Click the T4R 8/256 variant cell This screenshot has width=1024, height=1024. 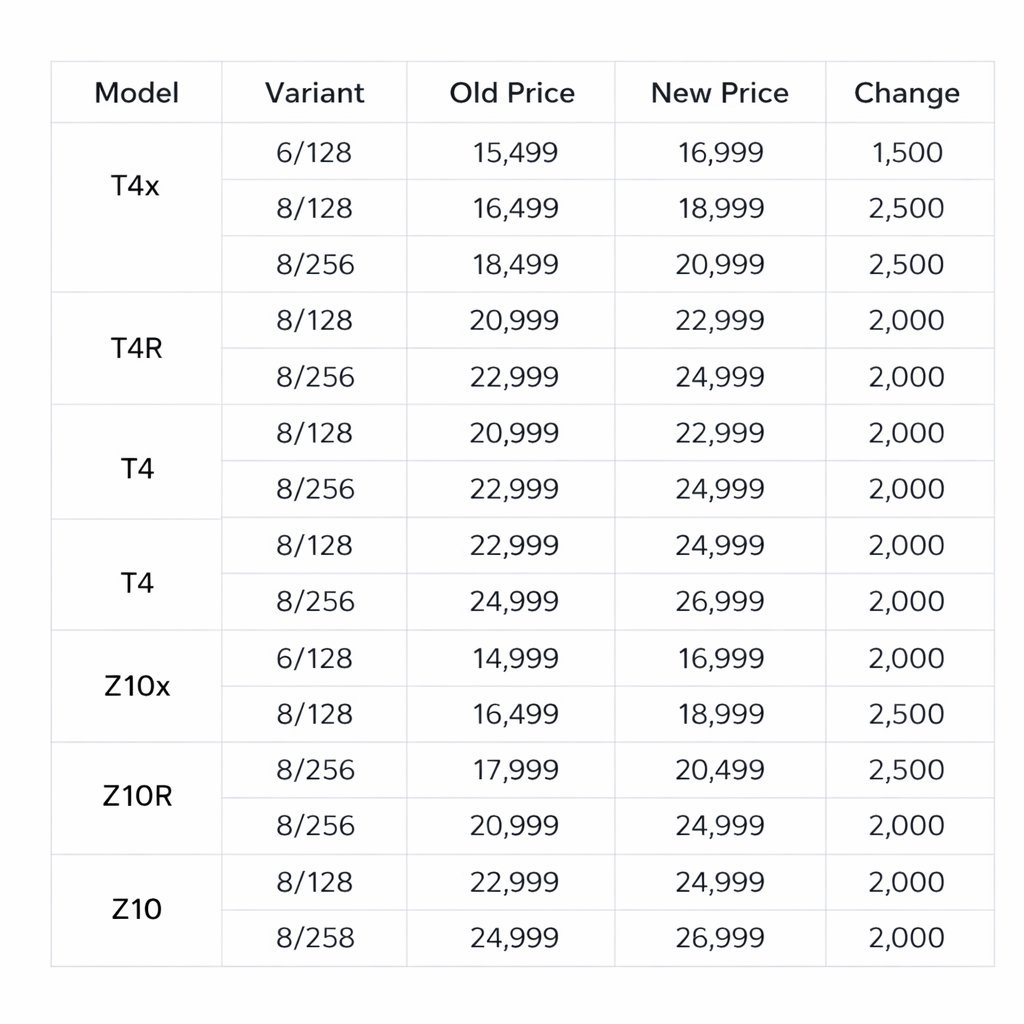(315, 377)
